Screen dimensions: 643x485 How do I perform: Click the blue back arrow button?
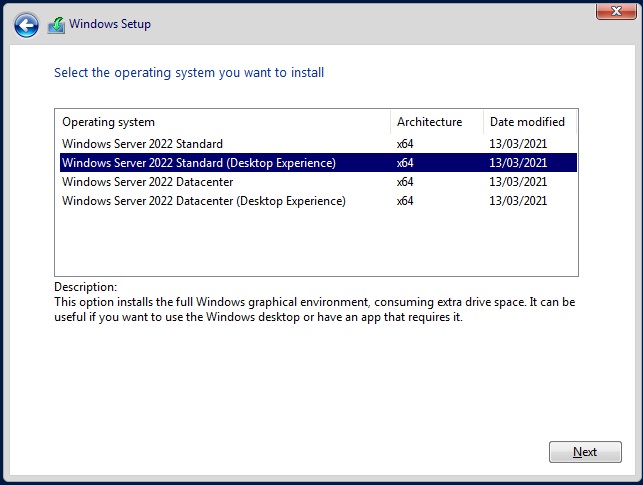pos(27,25)
